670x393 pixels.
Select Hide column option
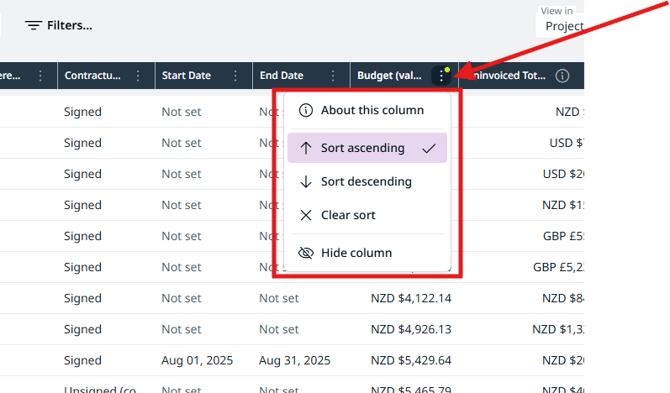[x=367, y=253]
